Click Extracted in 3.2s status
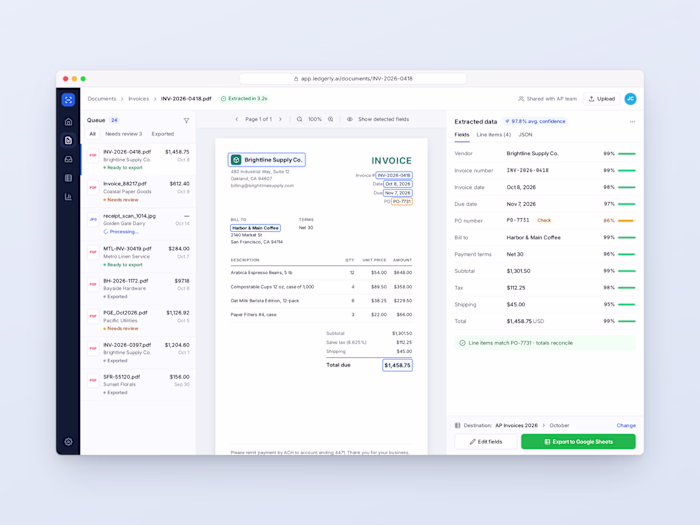Screen dimensions: 700x525 (244, 99)
